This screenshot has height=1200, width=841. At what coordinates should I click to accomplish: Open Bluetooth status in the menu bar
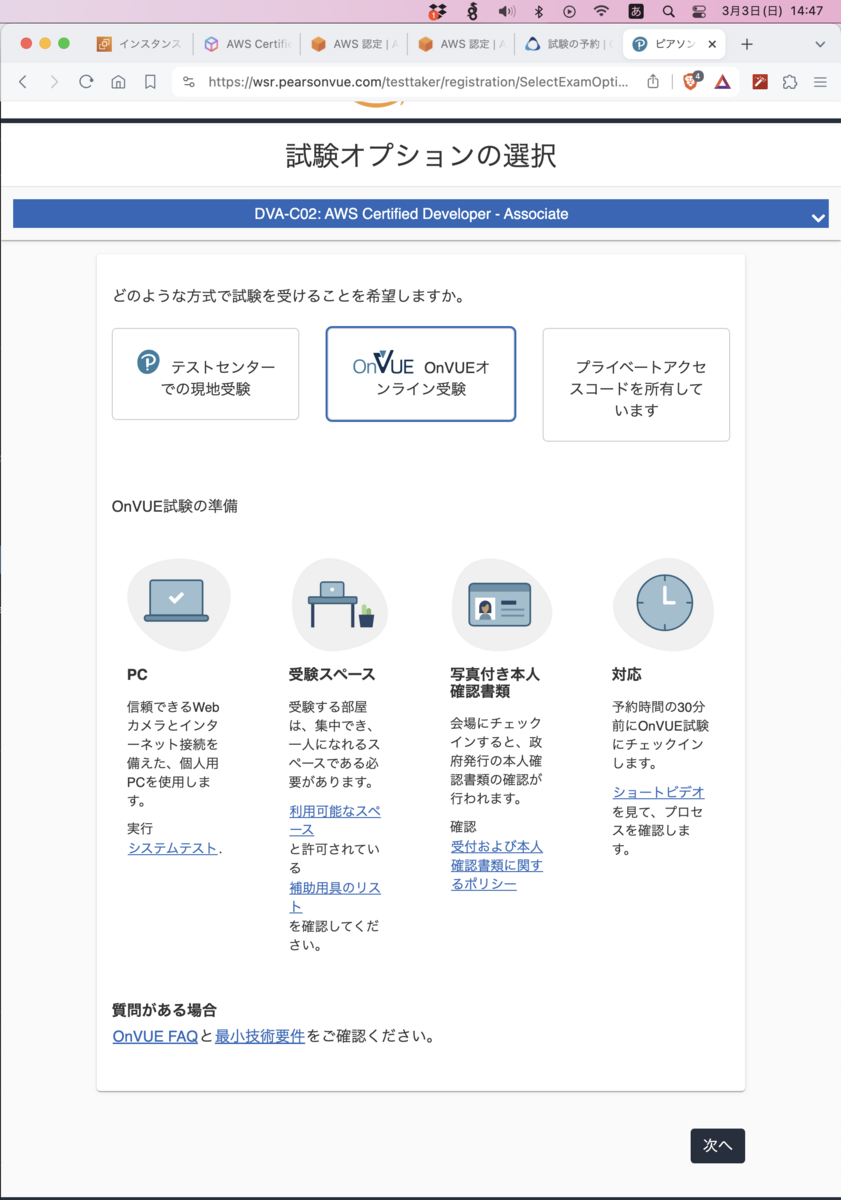(538, 11)
